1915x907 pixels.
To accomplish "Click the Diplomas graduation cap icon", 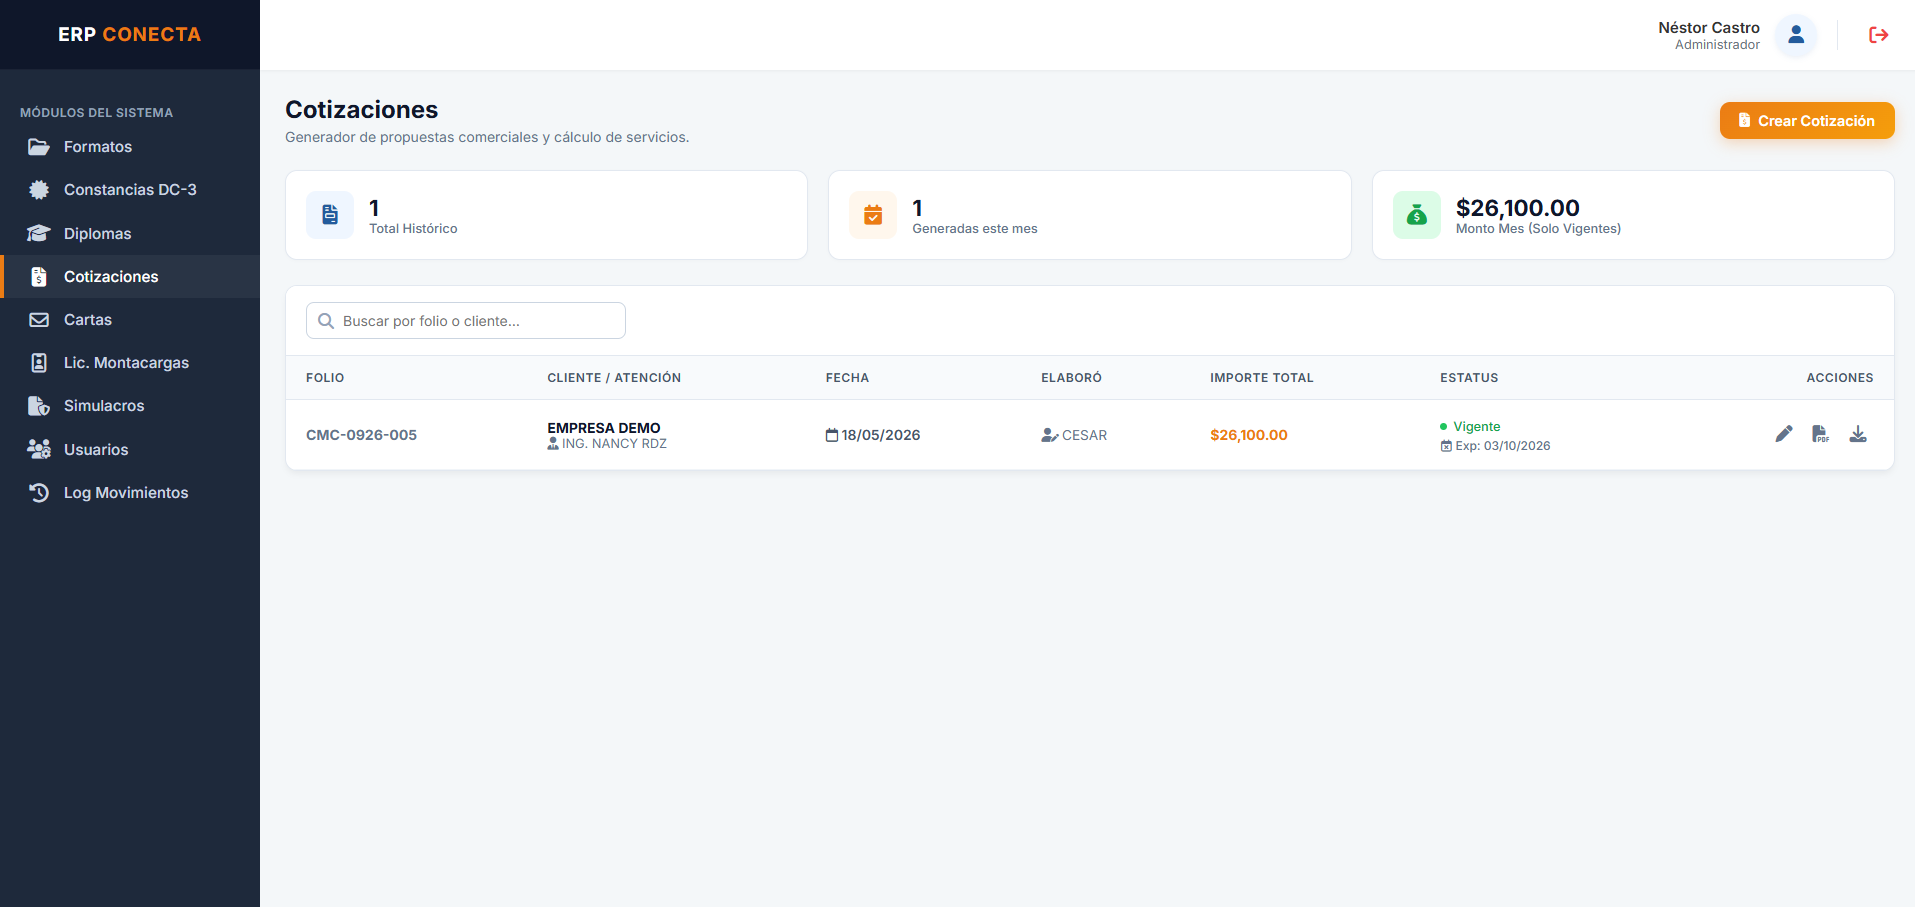I will point(39,233).
